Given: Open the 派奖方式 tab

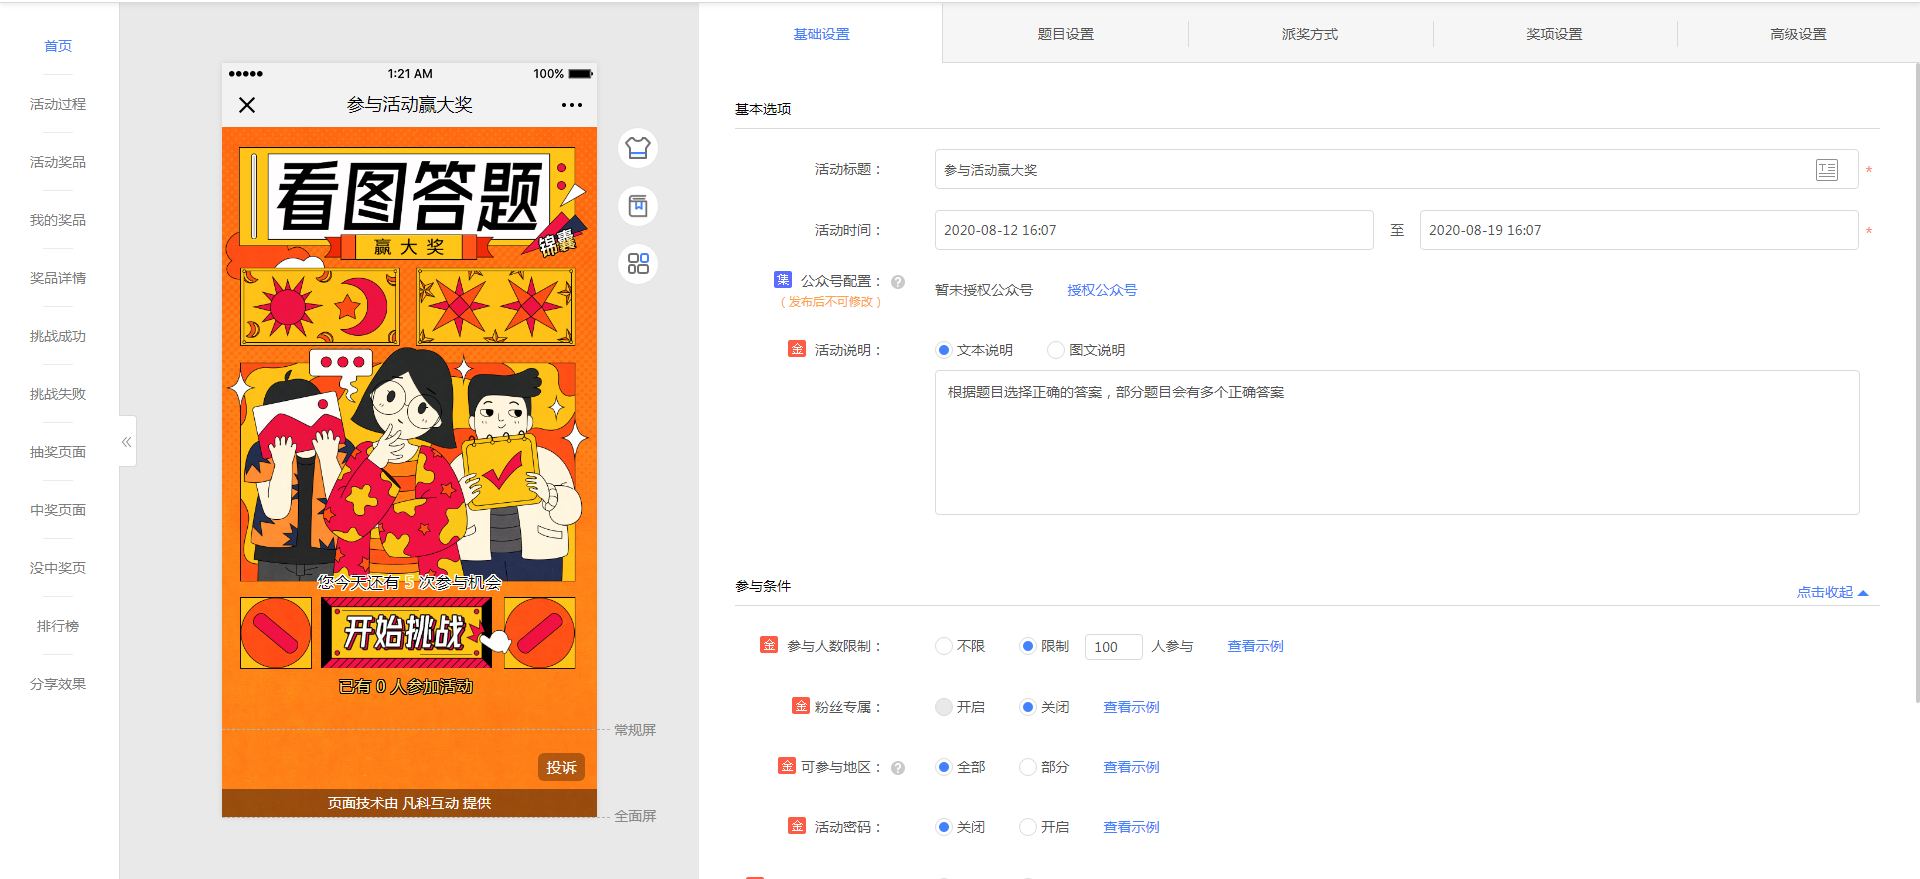Looking at the screenshot, I should (x=1310, y=34).
